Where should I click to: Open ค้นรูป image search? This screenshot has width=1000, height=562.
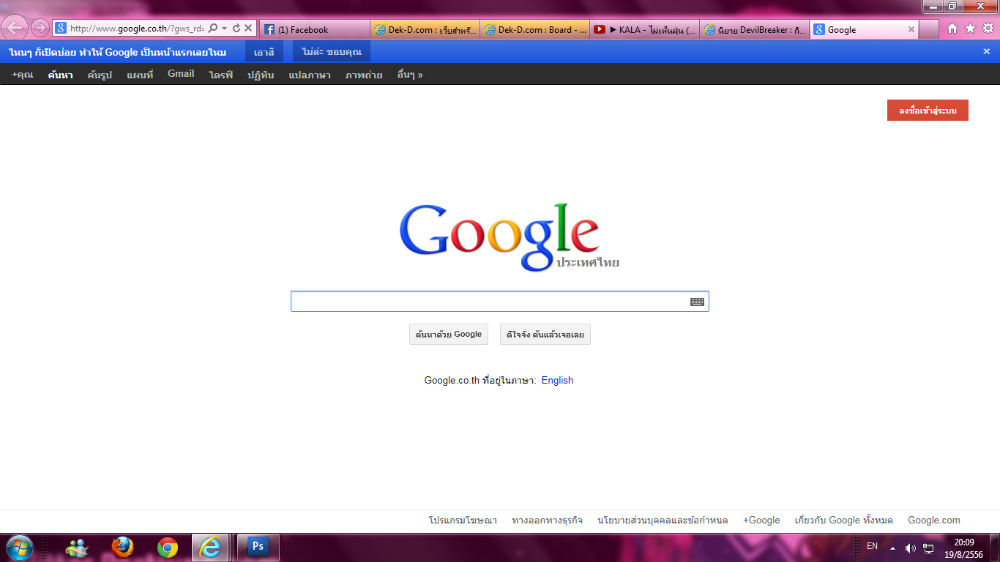pyautogui.click(x=99, y=75)
